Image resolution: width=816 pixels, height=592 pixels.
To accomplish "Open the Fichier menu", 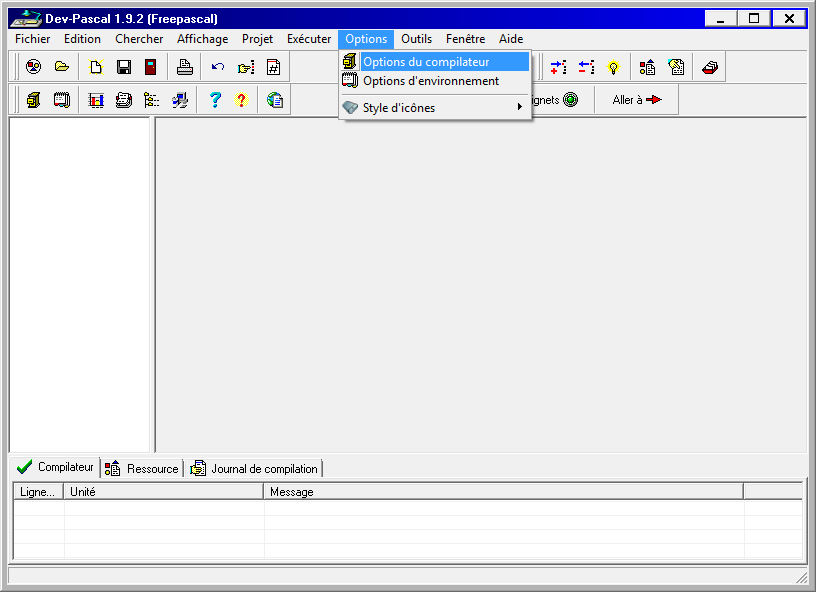I will point(32,39).
